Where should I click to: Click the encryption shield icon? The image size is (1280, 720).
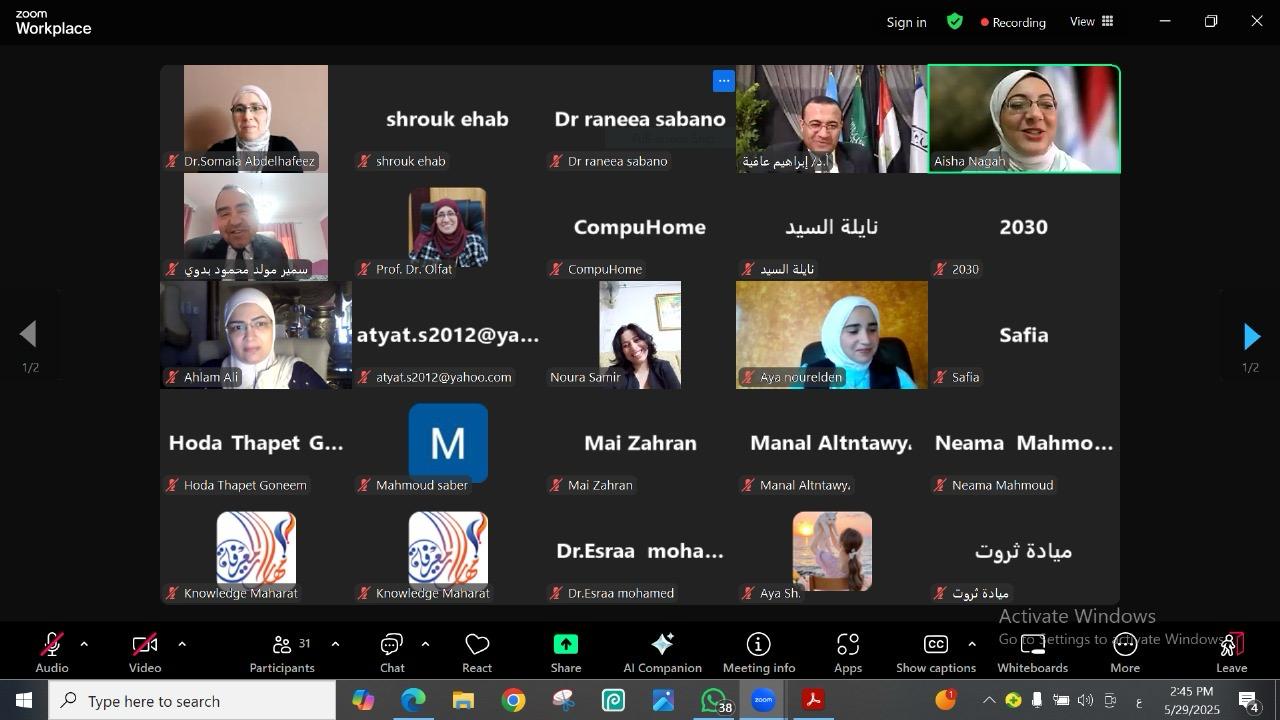tap(955, 21)
